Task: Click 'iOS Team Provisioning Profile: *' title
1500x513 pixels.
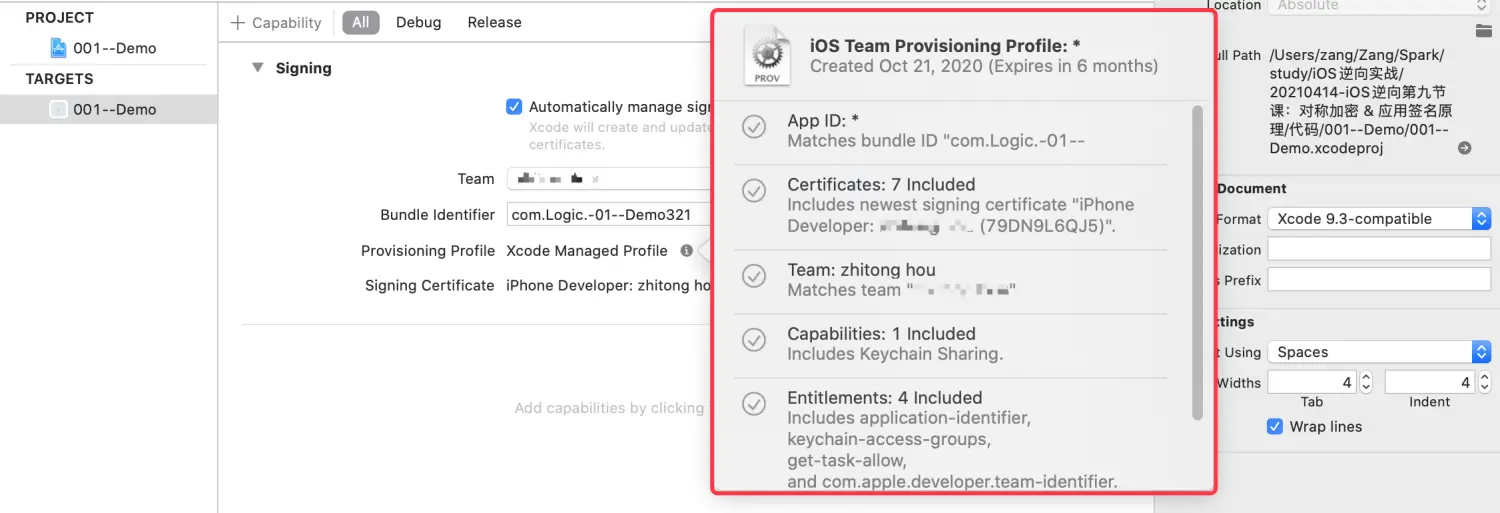Action: tap(945, 45)
